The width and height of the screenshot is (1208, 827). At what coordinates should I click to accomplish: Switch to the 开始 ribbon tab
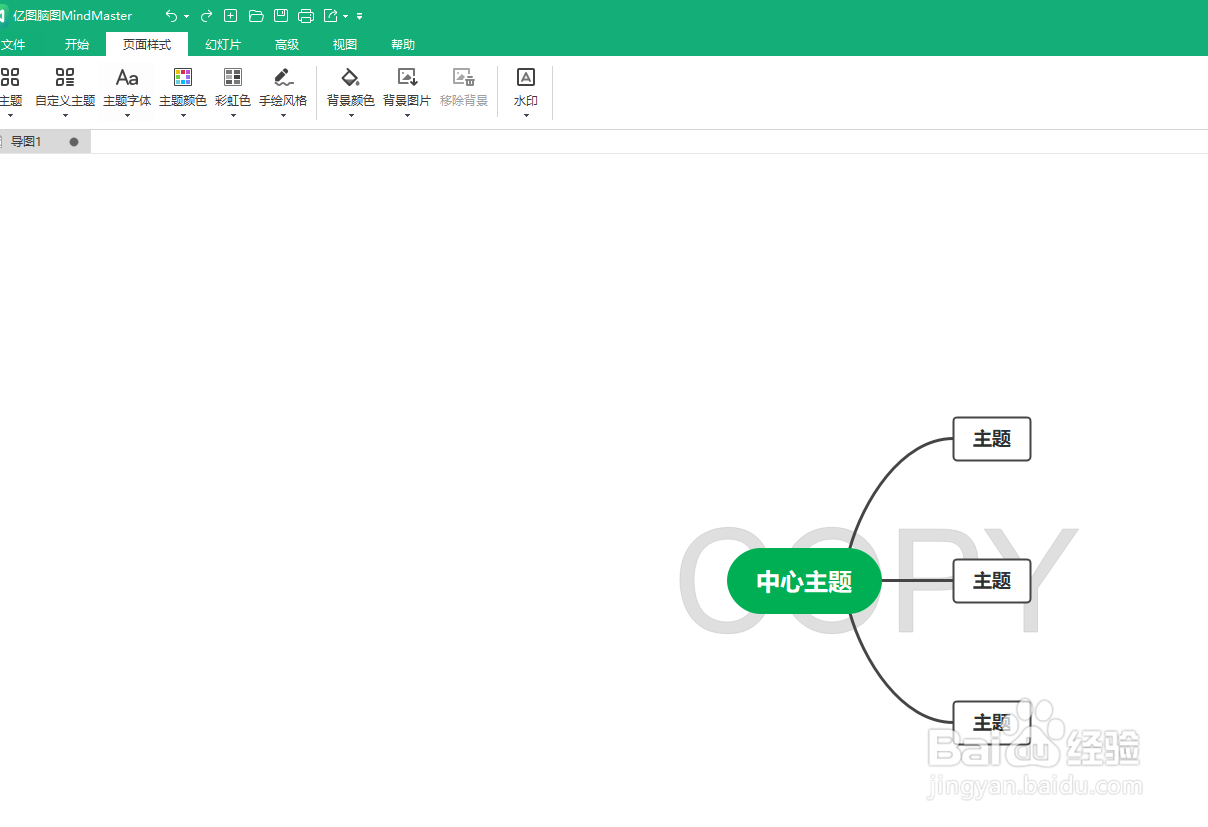point(77,45)
